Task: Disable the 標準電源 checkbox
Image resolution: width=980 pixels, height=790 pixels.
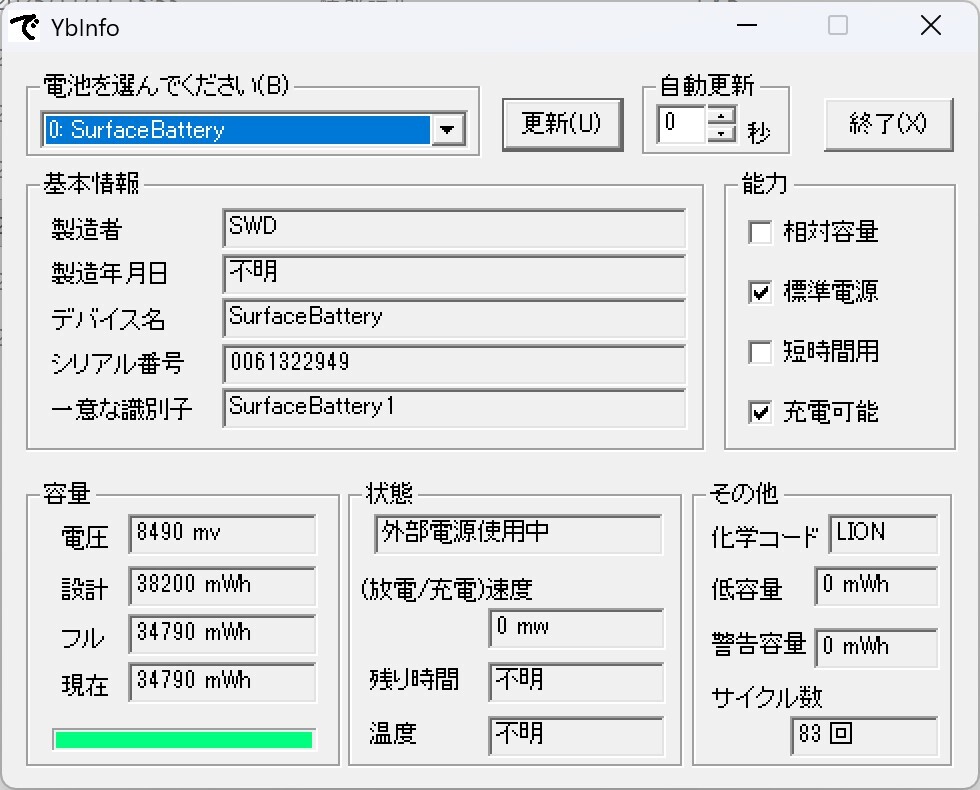Action: 759,292
